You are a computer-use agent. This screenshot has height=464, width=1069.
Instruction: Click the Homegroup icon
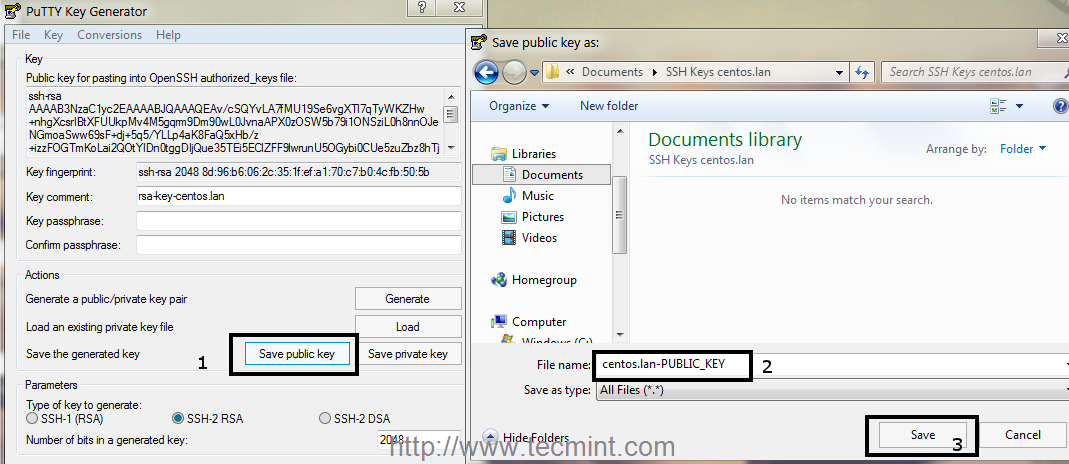point(499,279)
